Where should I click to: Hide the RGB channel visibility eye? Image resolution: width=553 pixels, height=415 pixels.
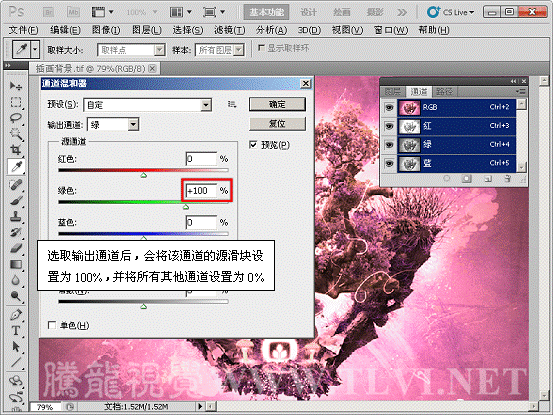389,107
